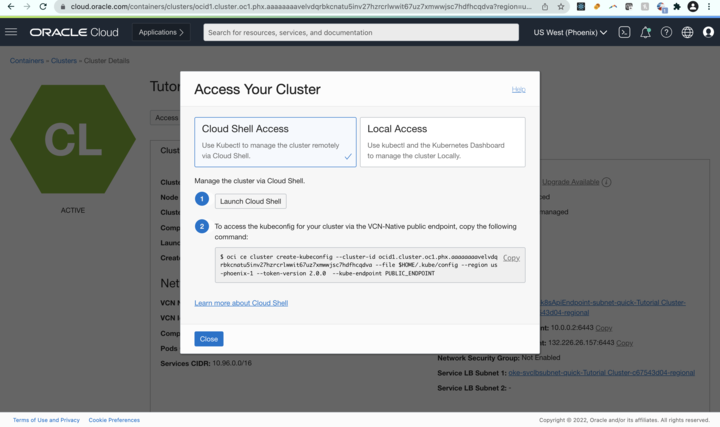
Task: Open Cookie Preferences link
Action: click(x=114, y=420)
